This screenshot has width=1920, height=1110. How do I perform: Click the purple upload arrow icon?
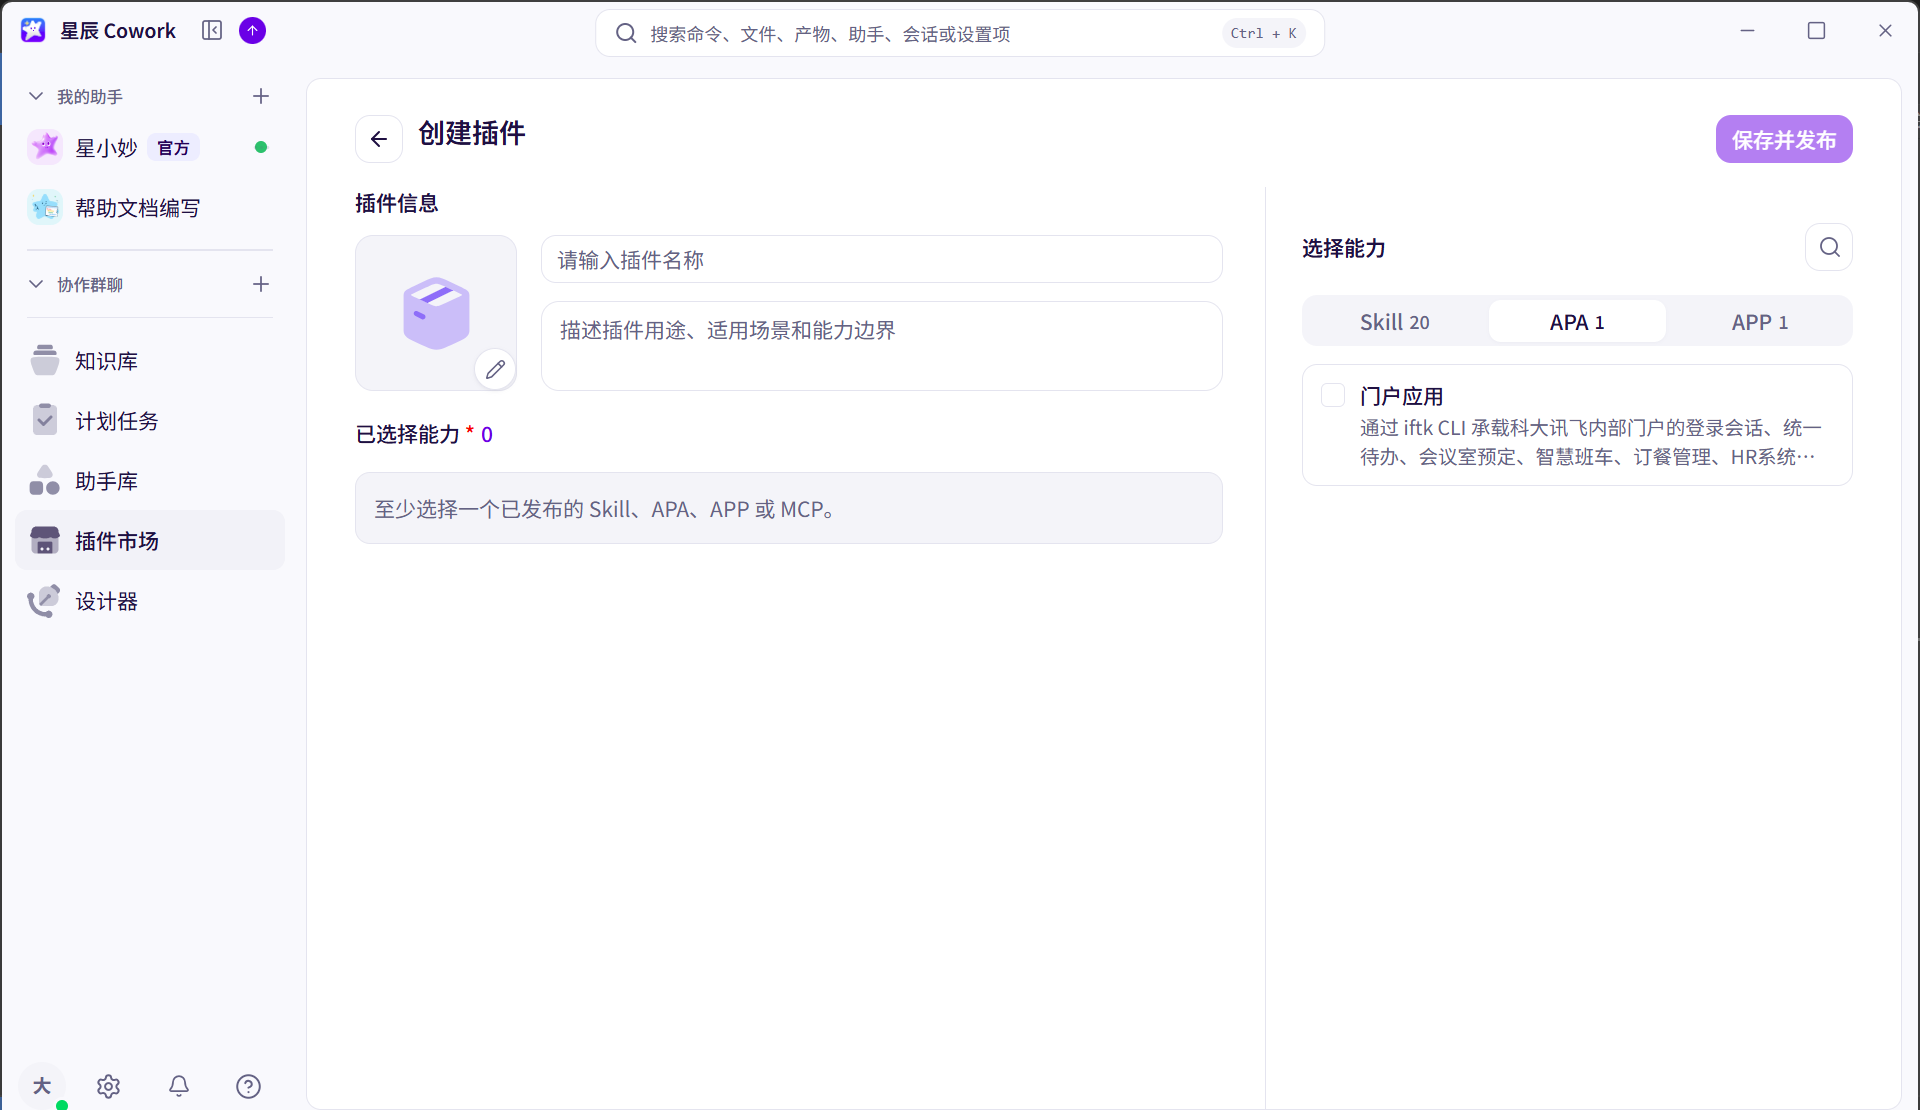point(253,31)
